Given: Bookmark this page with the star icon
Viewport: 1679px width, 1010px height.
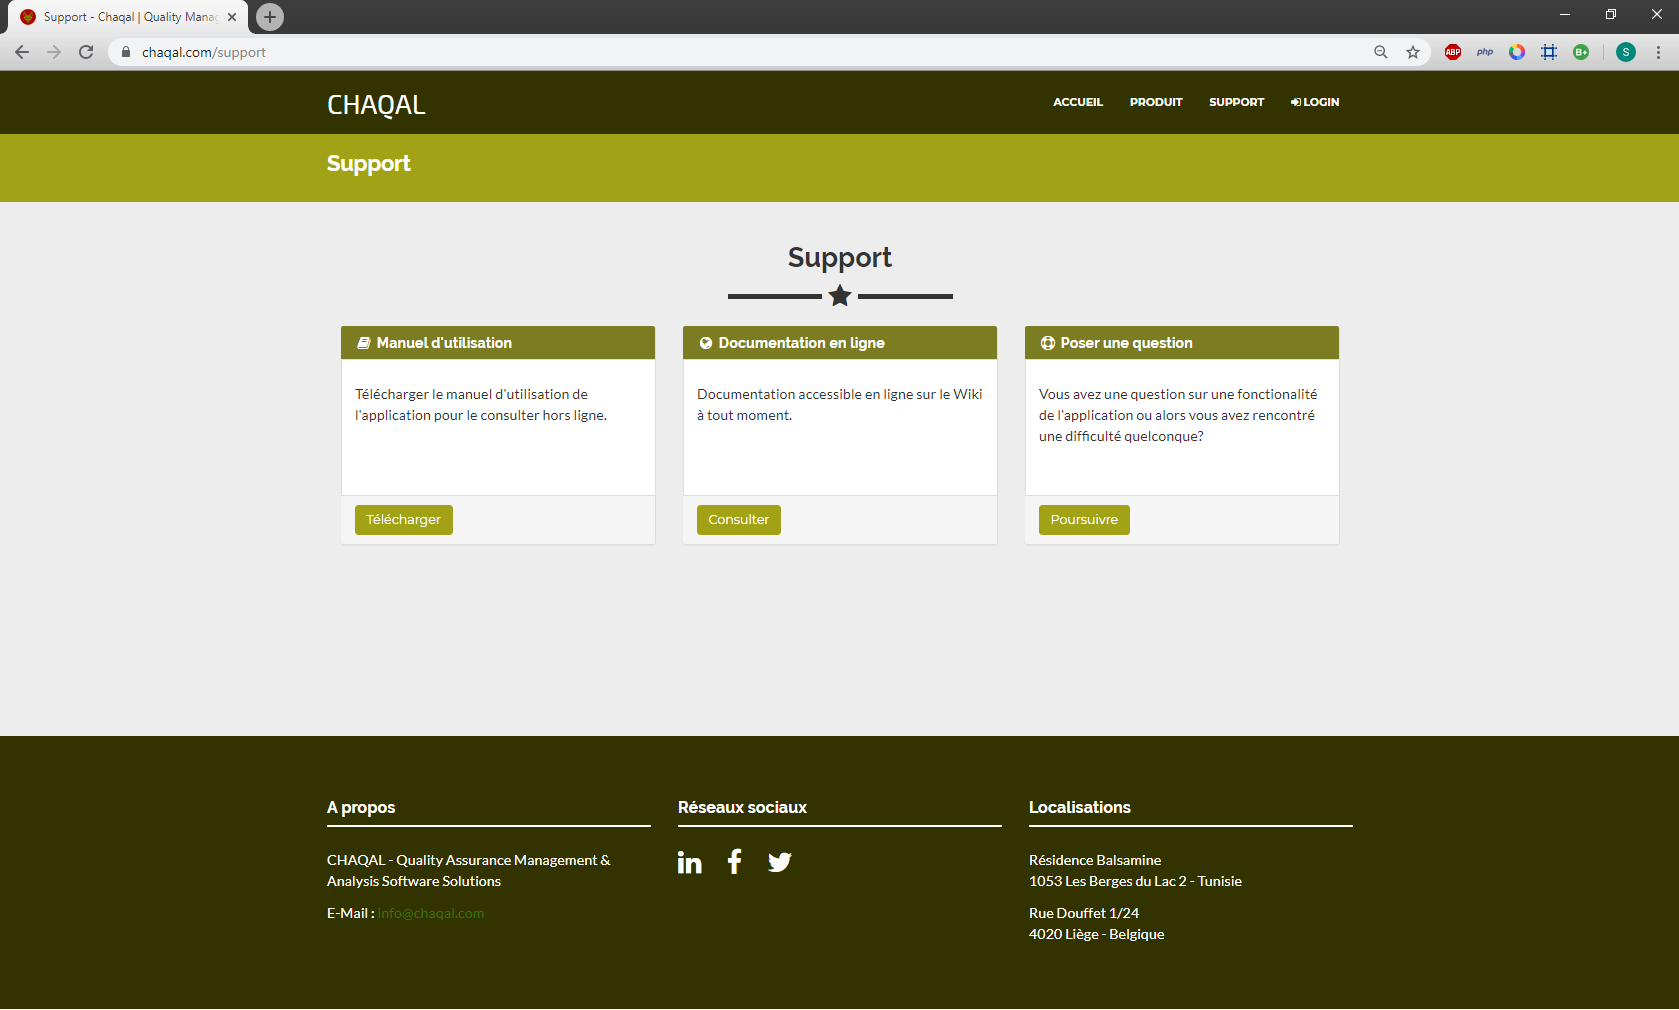Looking at the screenshot, I should click(x=1413, y=52).
